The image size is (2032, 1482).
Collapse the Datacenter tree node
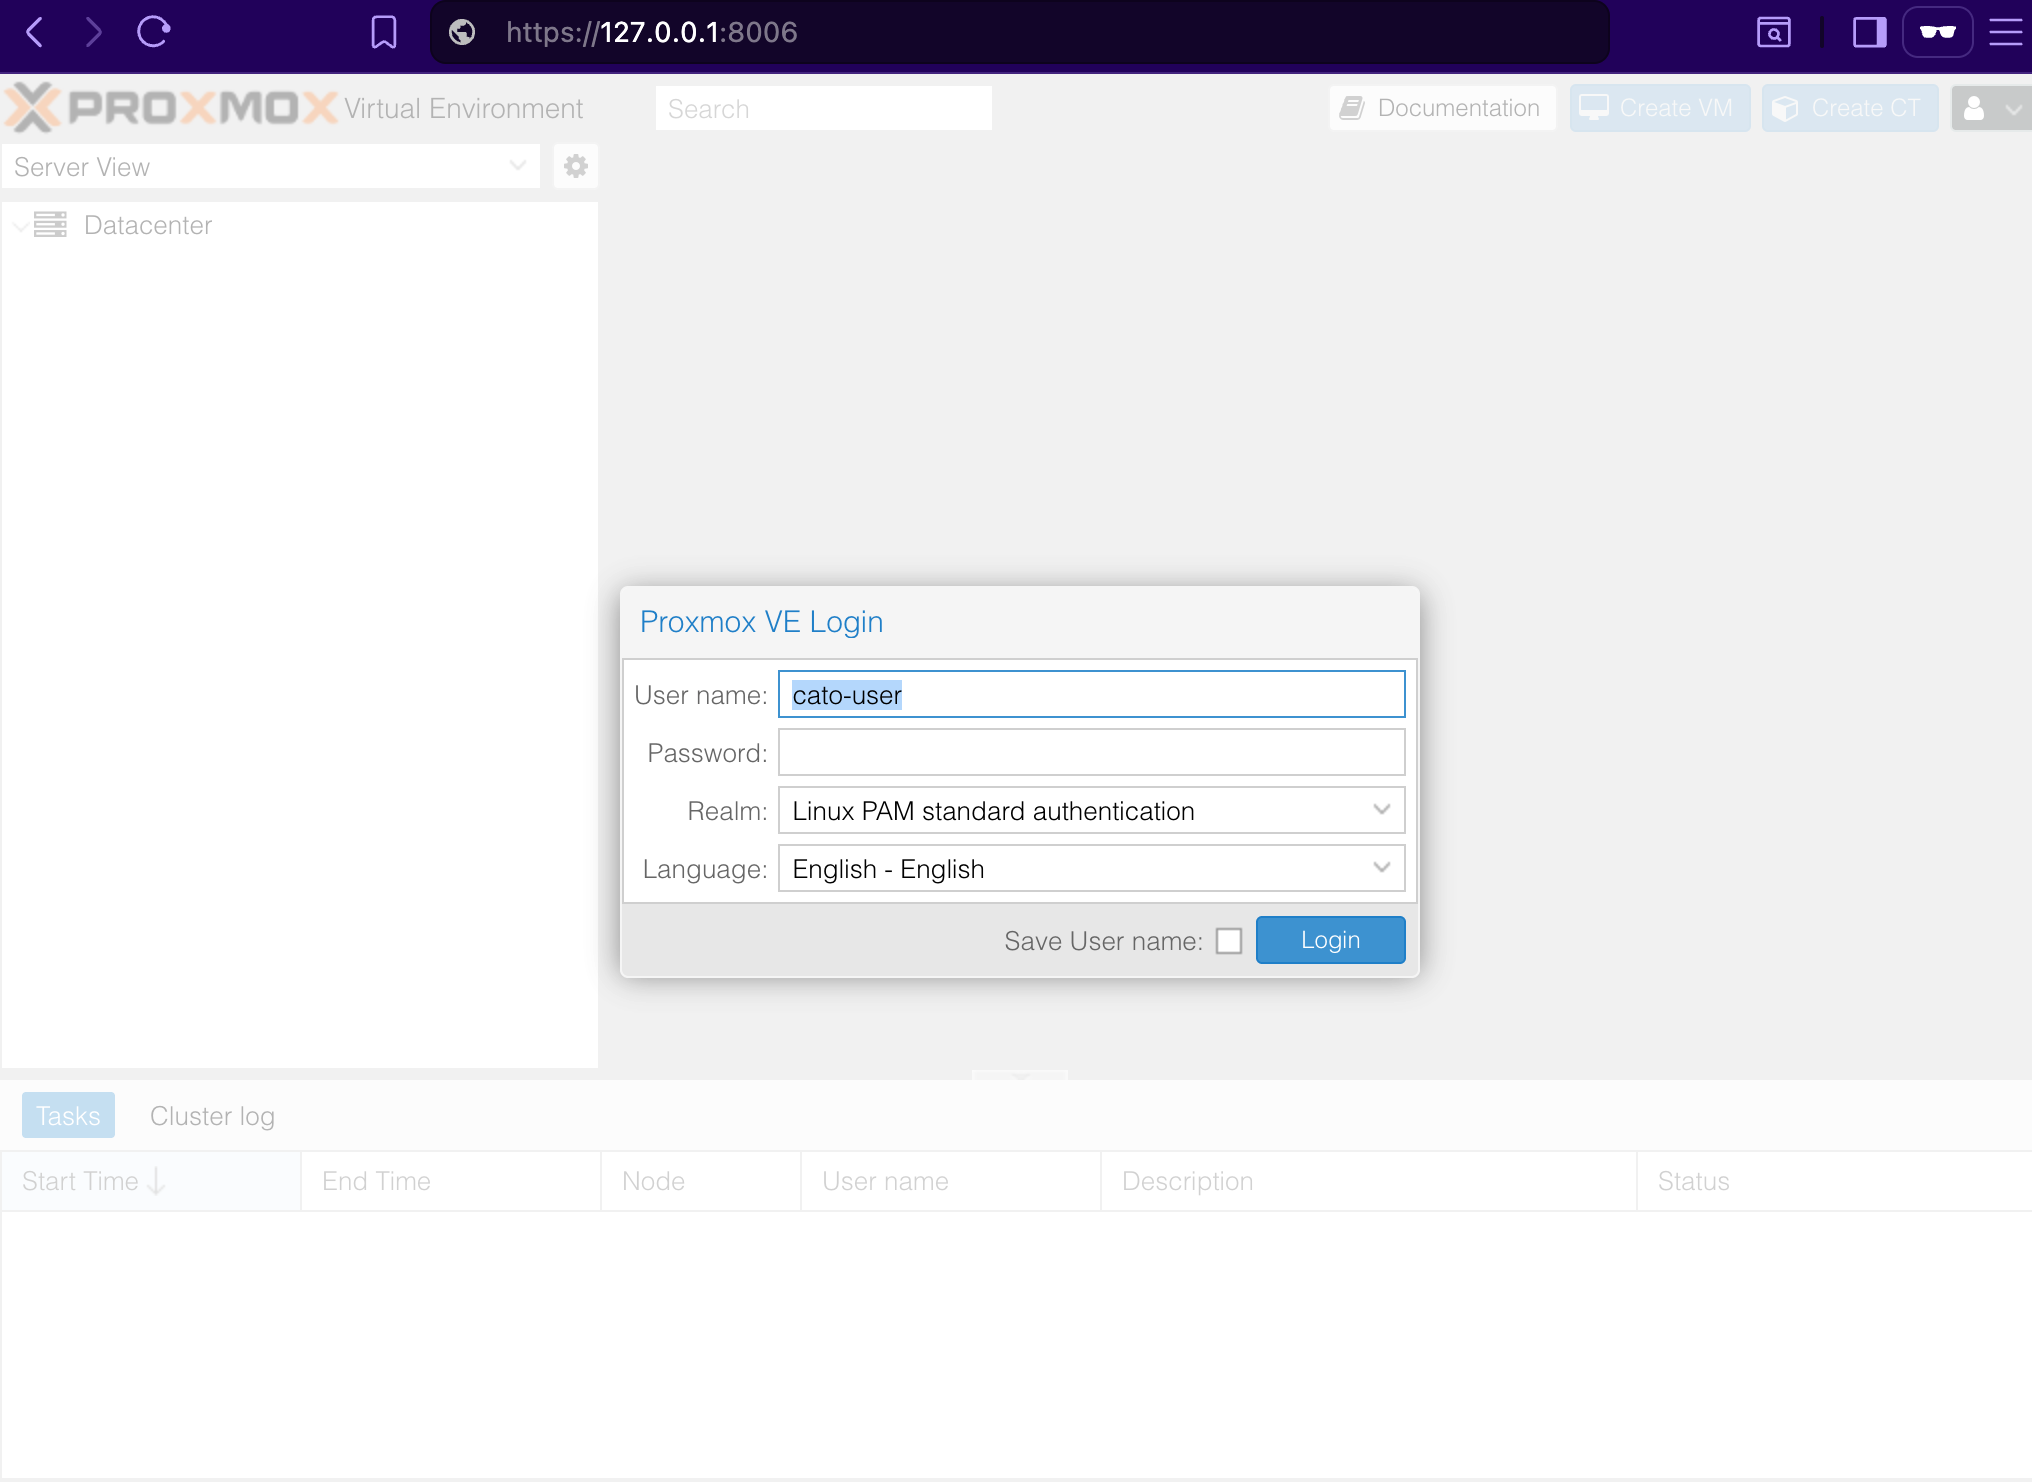tap(20, 225)
